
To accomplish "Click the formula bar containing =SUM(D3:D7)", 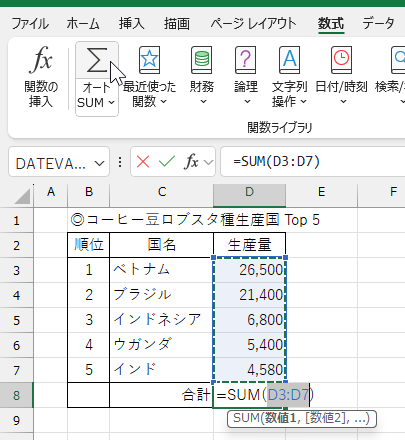I will 313,162.
